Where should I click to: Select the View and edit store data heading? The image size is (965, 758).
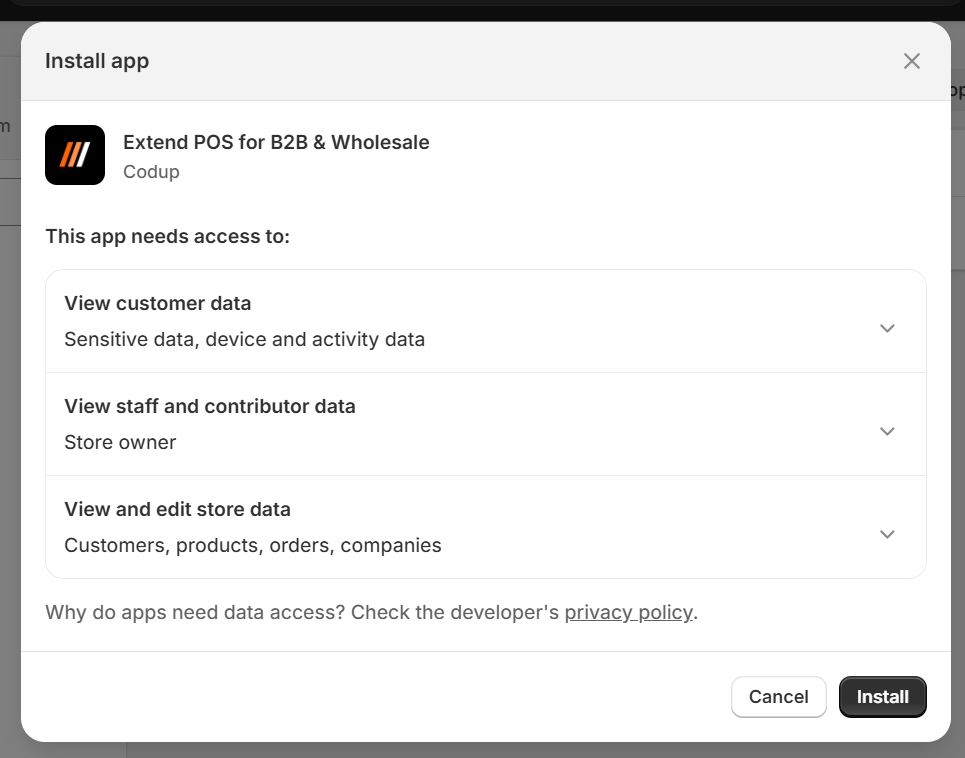point(177,509)
